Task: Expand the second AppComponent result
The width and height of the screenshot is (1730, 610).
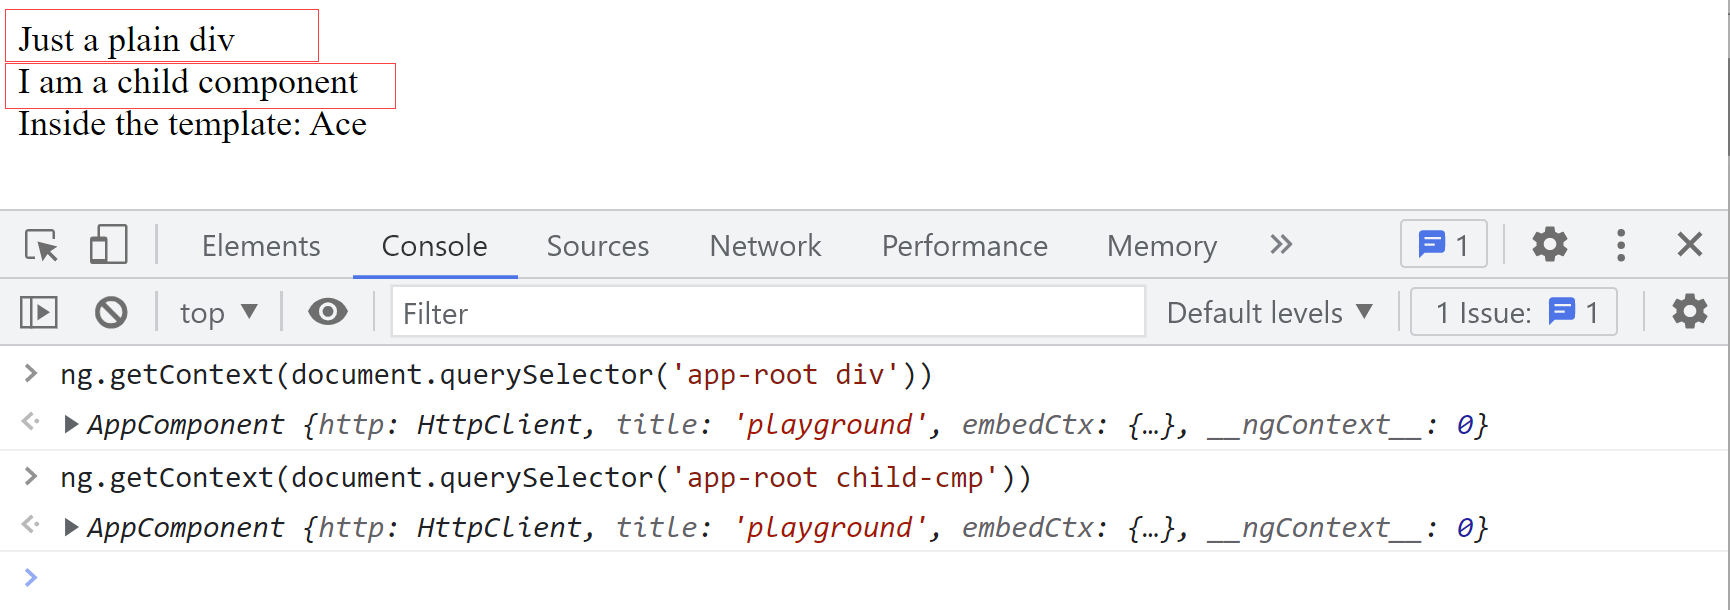Action: tap(71, 527)
